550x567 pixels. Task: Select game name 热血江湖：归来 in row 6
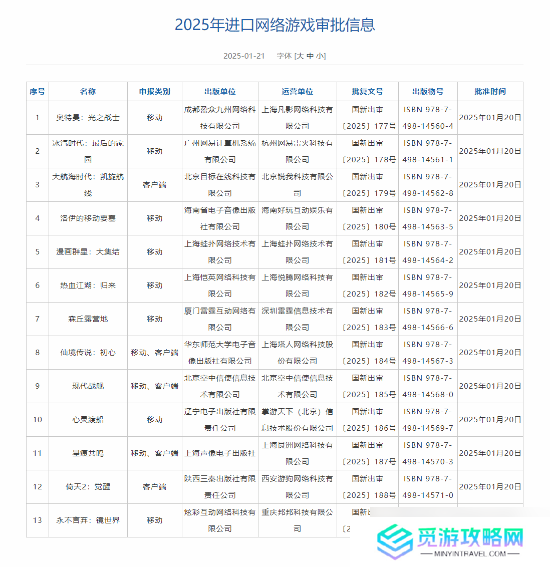click(x=88, y=285)
